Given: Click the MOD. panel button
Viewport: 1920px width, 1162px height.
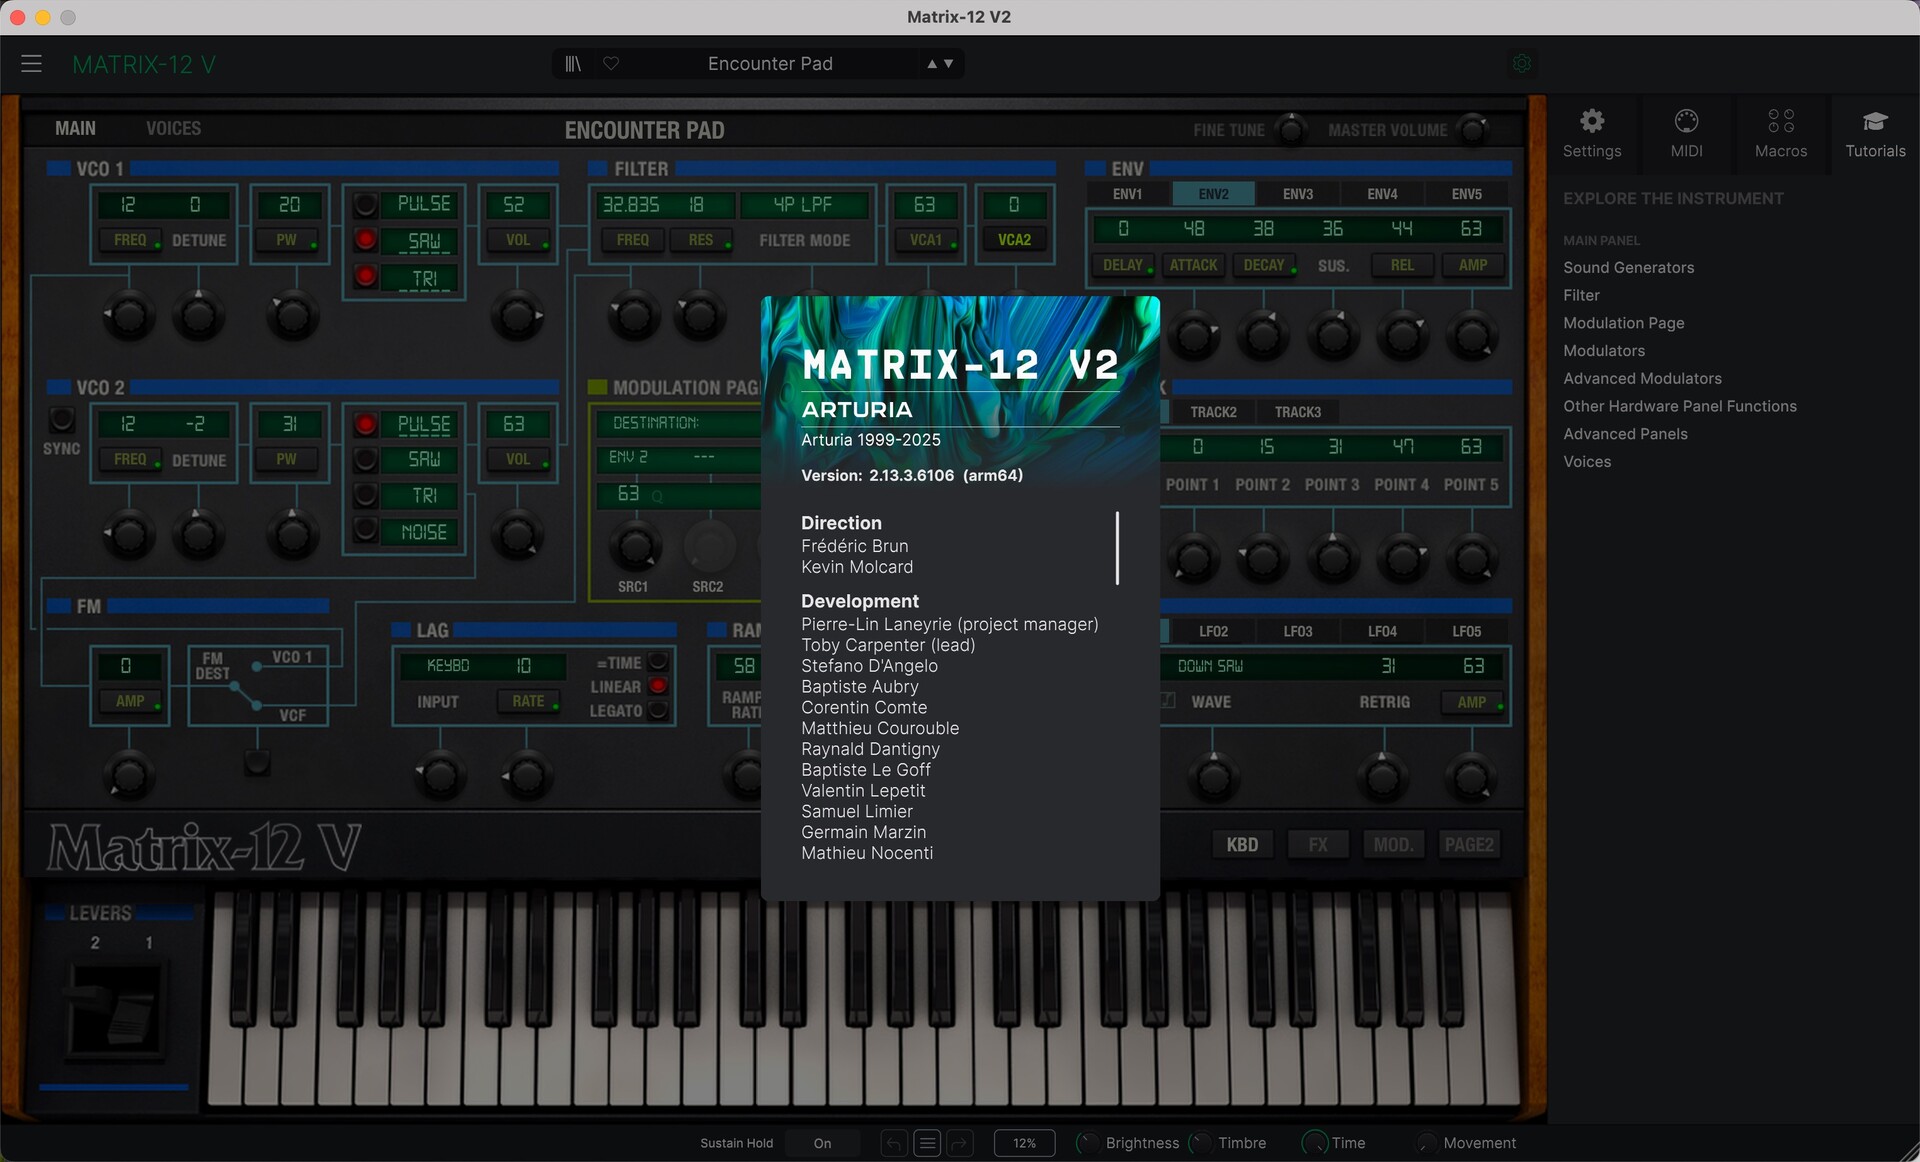Looking at the screenshot, I should click(1393, 845).
